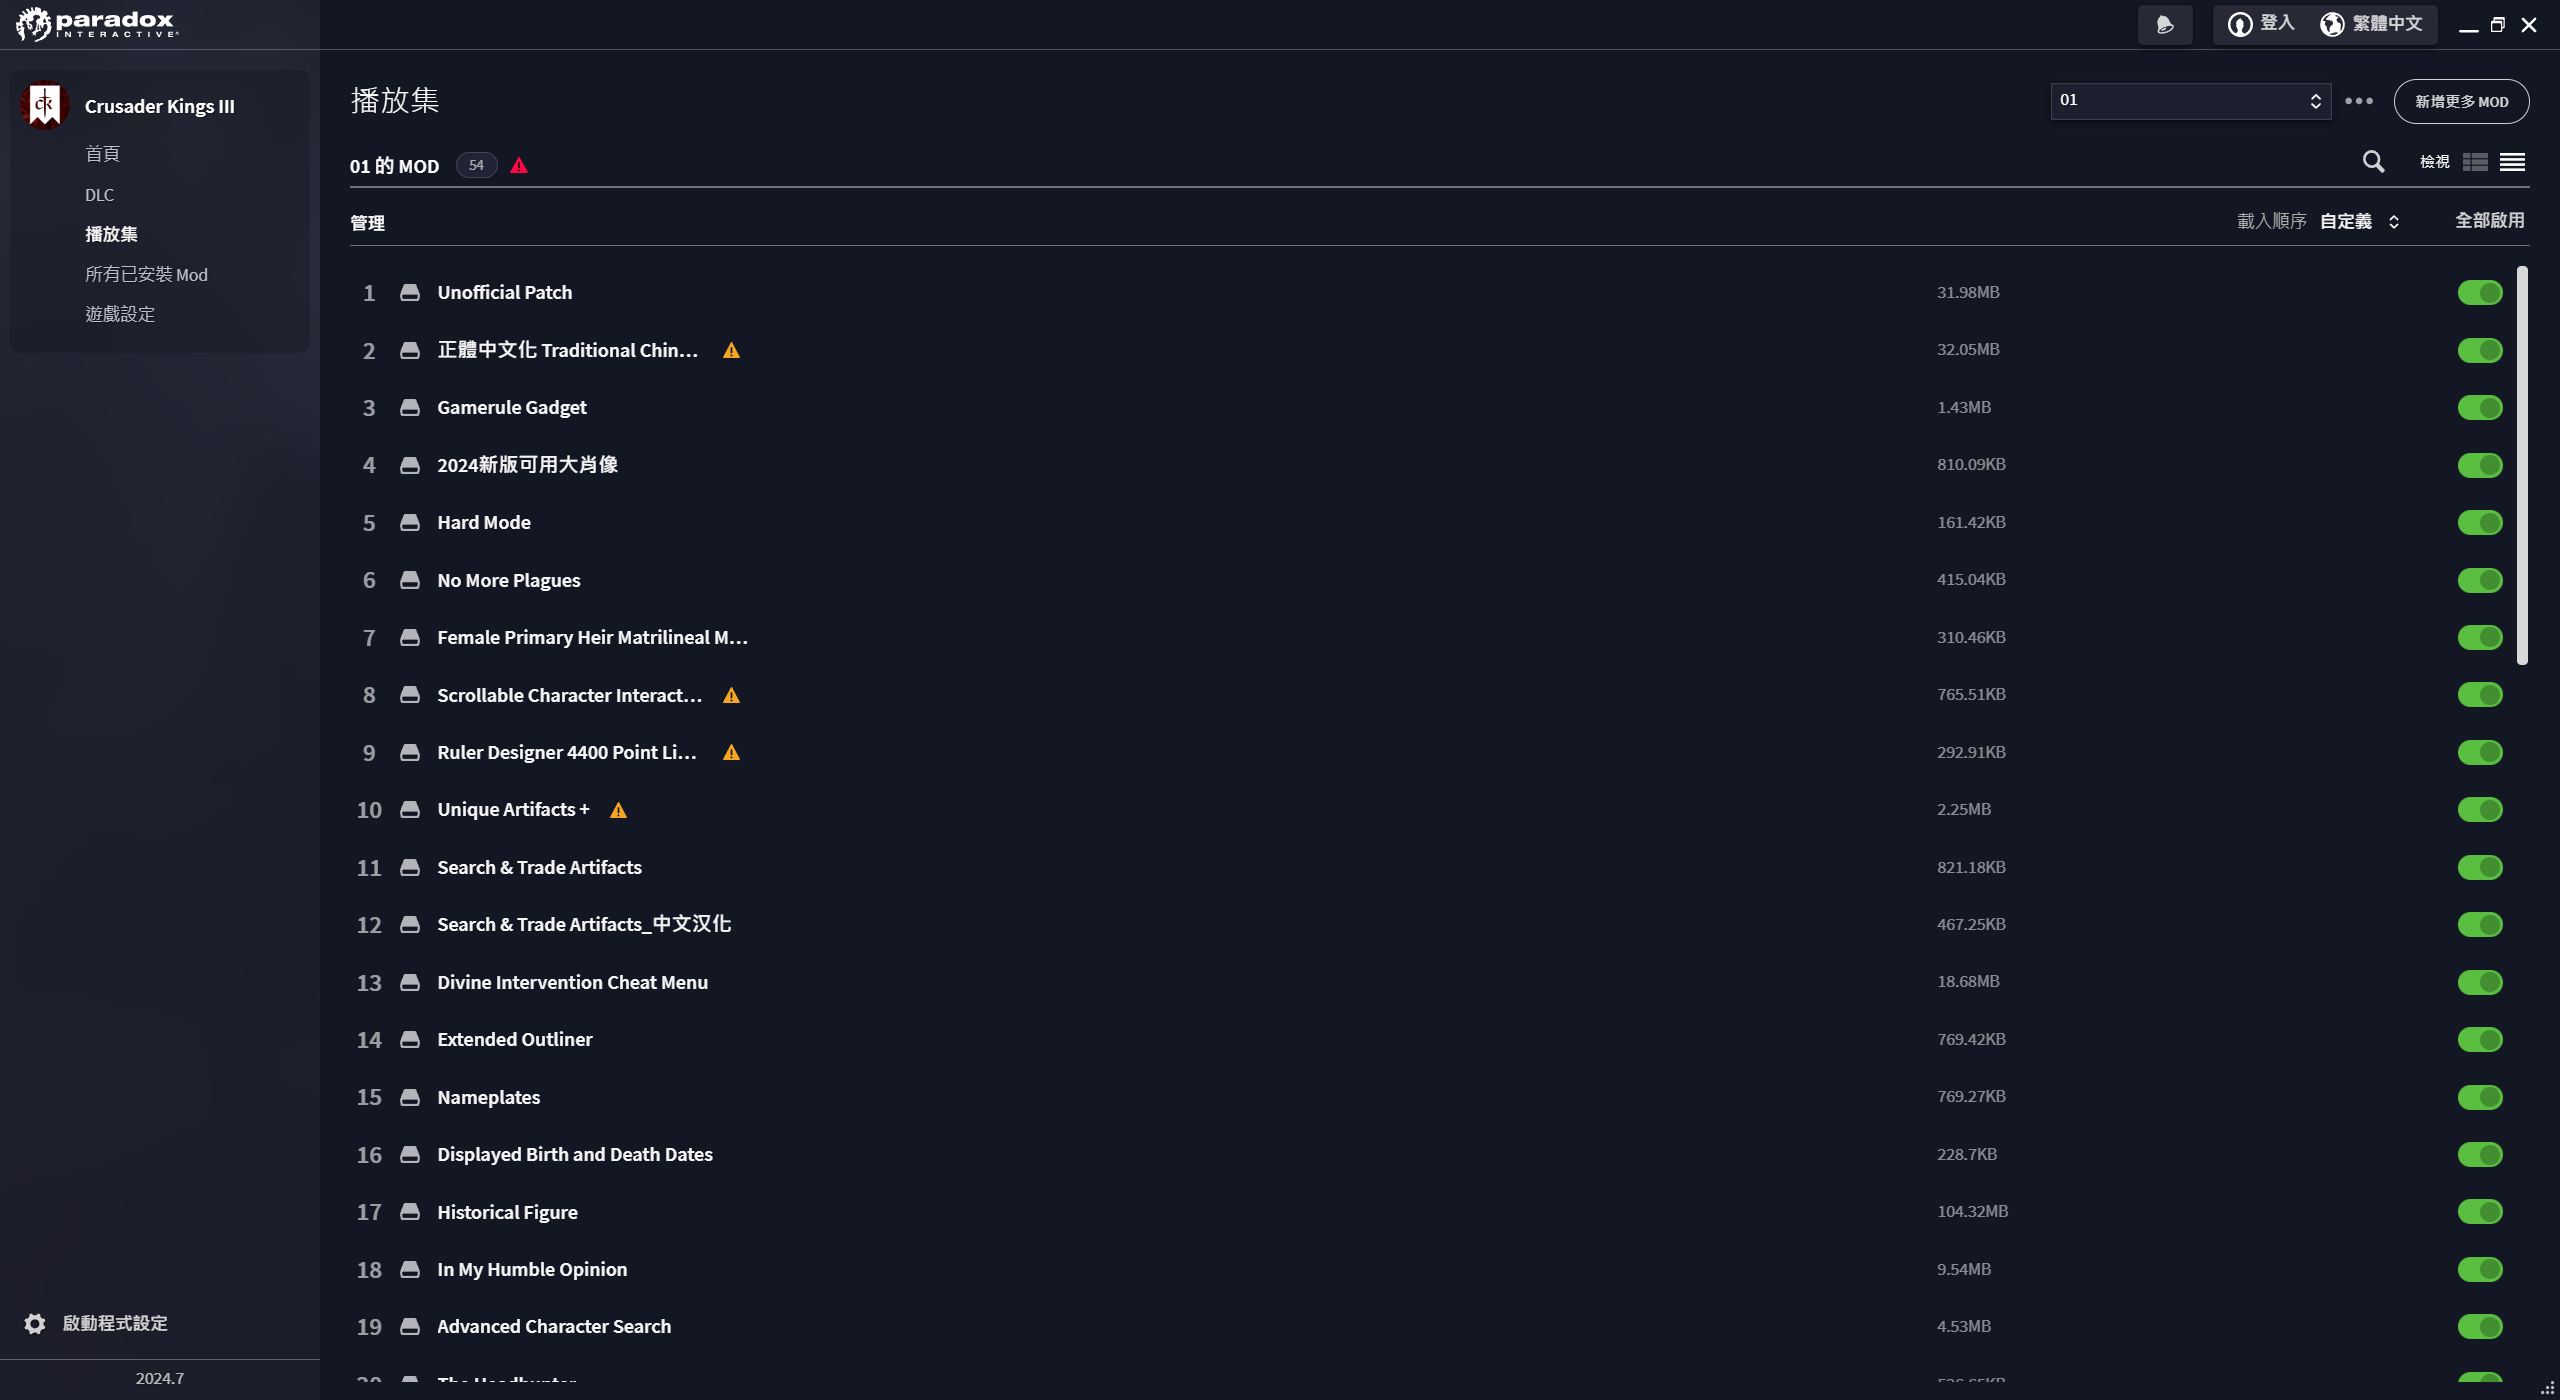
Task: Click warning icon beside Scrollable Character Interact mod
Action: pyautogui.click(x=732, y=696)
